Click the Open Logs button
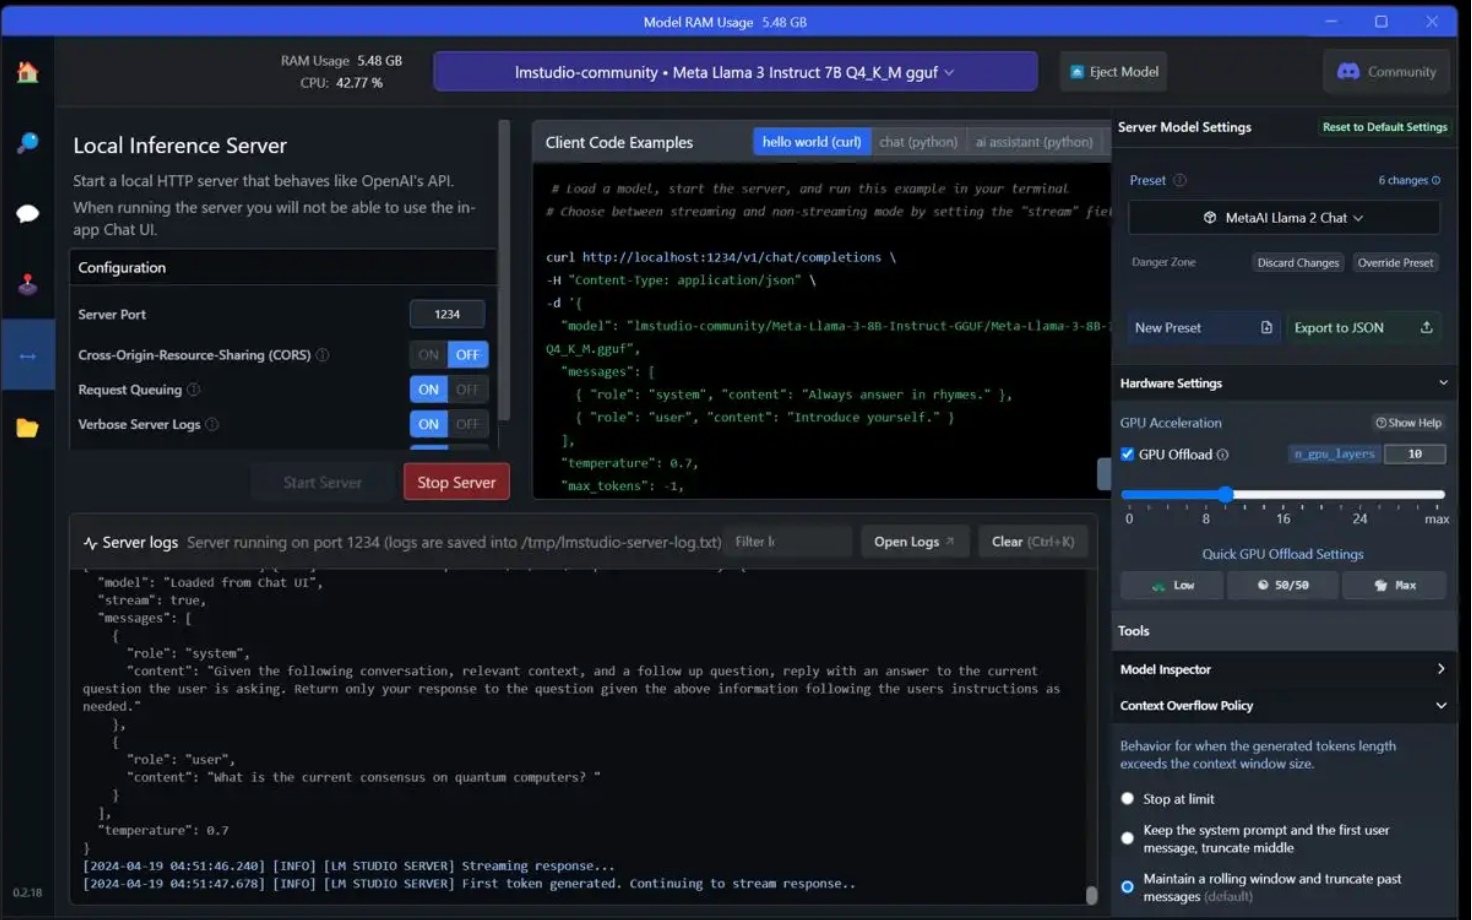This screenshot has height=920, width=1472. (x=914, y=542)
